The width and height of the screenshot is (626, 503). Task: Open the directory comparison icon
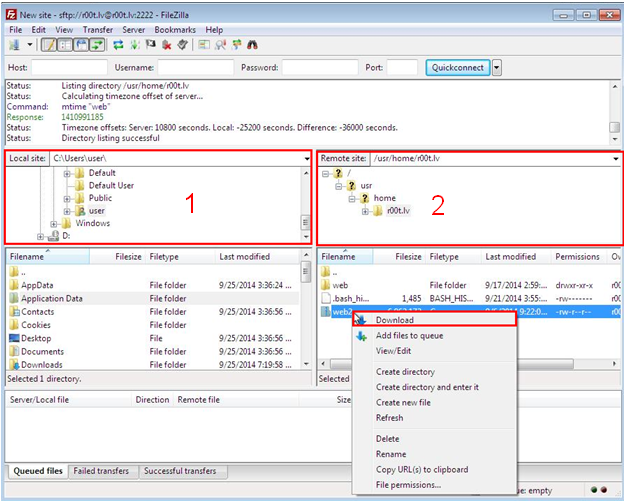click(220, 45)
